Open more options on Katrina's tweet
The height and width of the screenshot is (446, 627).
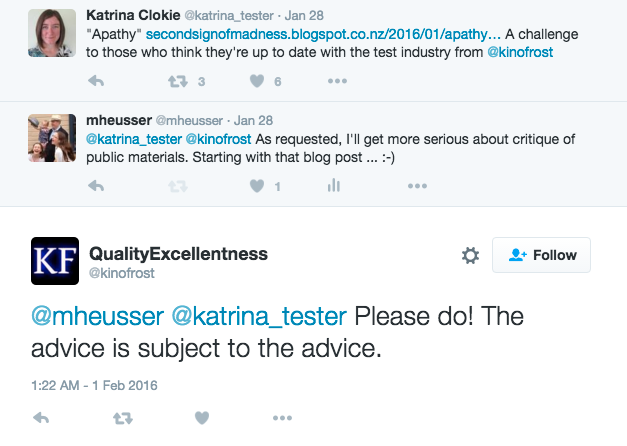[337, 81]
